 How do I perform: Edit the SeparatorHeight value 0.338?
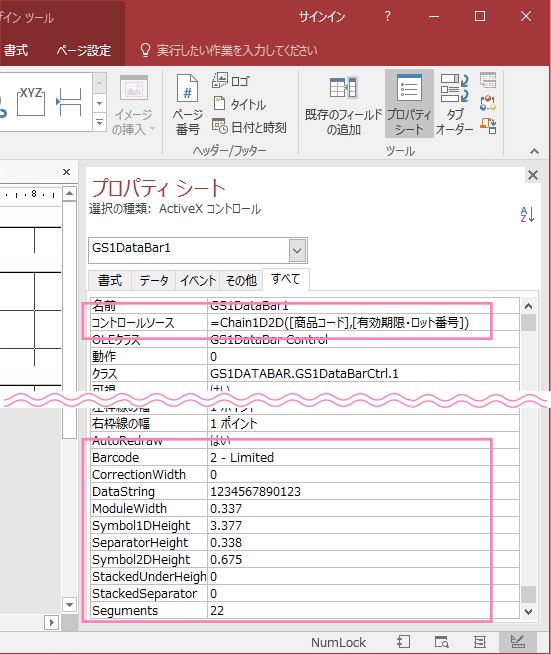coord(363,543)
